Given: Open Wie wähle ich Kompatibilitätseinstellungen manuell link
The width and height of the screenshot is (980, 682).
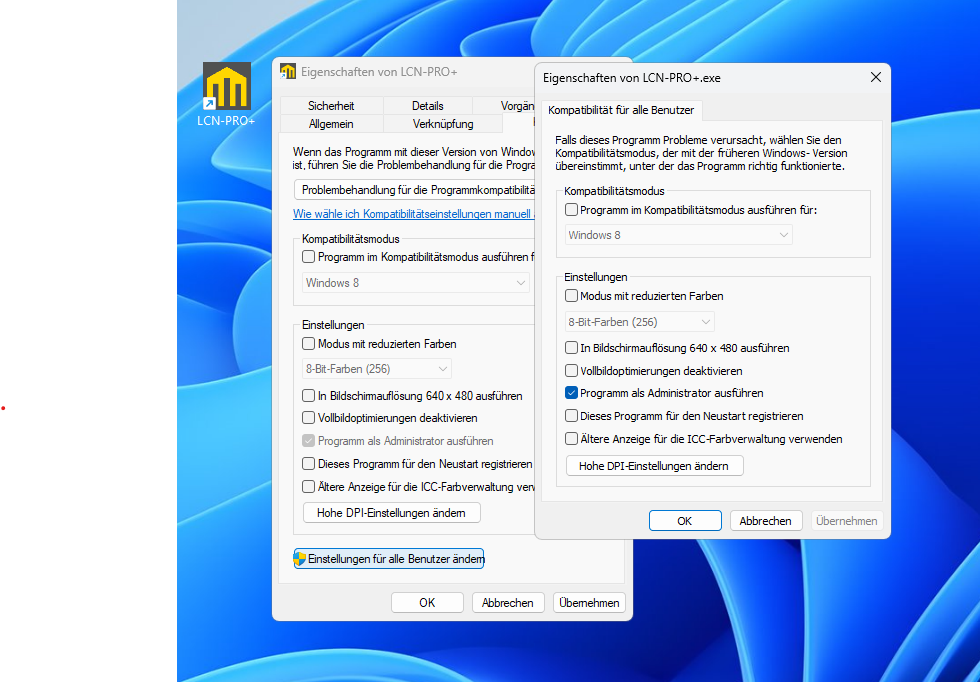Looking at the screenshot, I should pos(414,214).
